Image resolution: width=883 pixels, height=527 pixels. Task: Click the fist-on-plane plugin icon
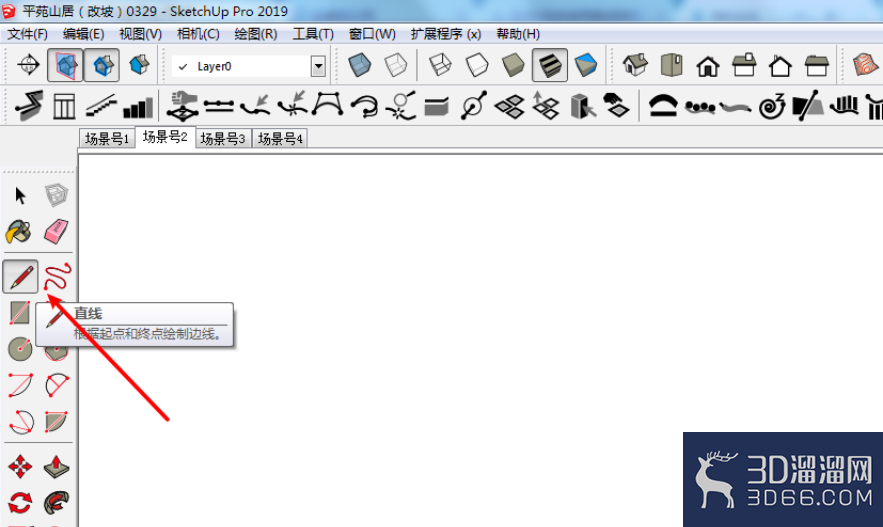[x=182, y=106]
